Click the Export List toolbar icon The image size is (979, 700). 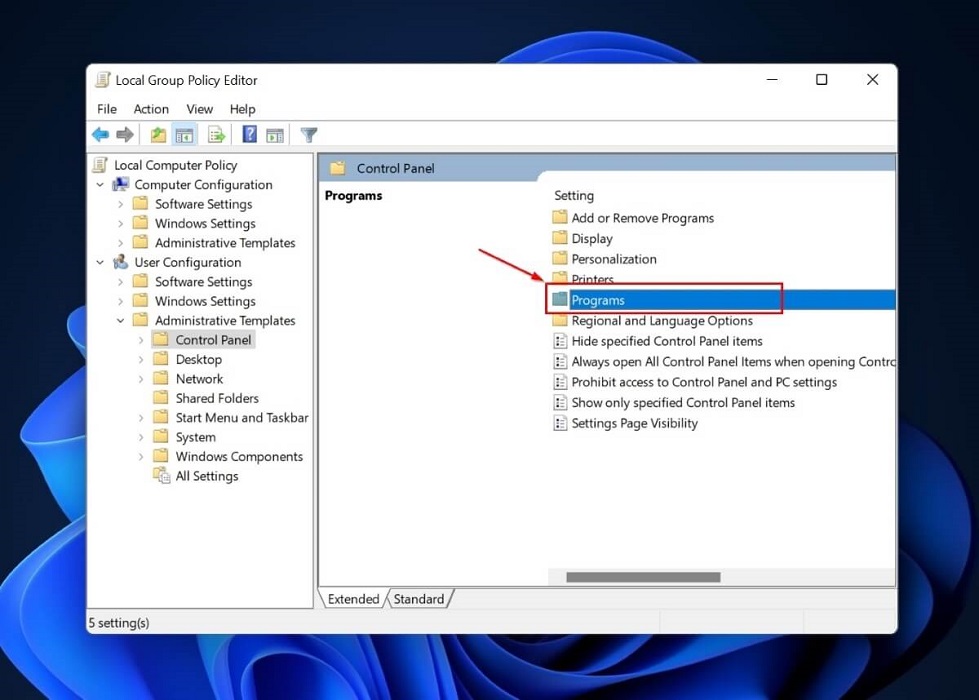[216, 134]
